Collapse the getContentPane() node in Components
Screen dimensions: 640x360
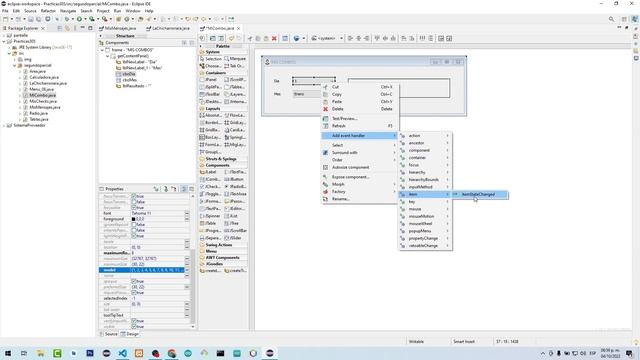point(108,56)
